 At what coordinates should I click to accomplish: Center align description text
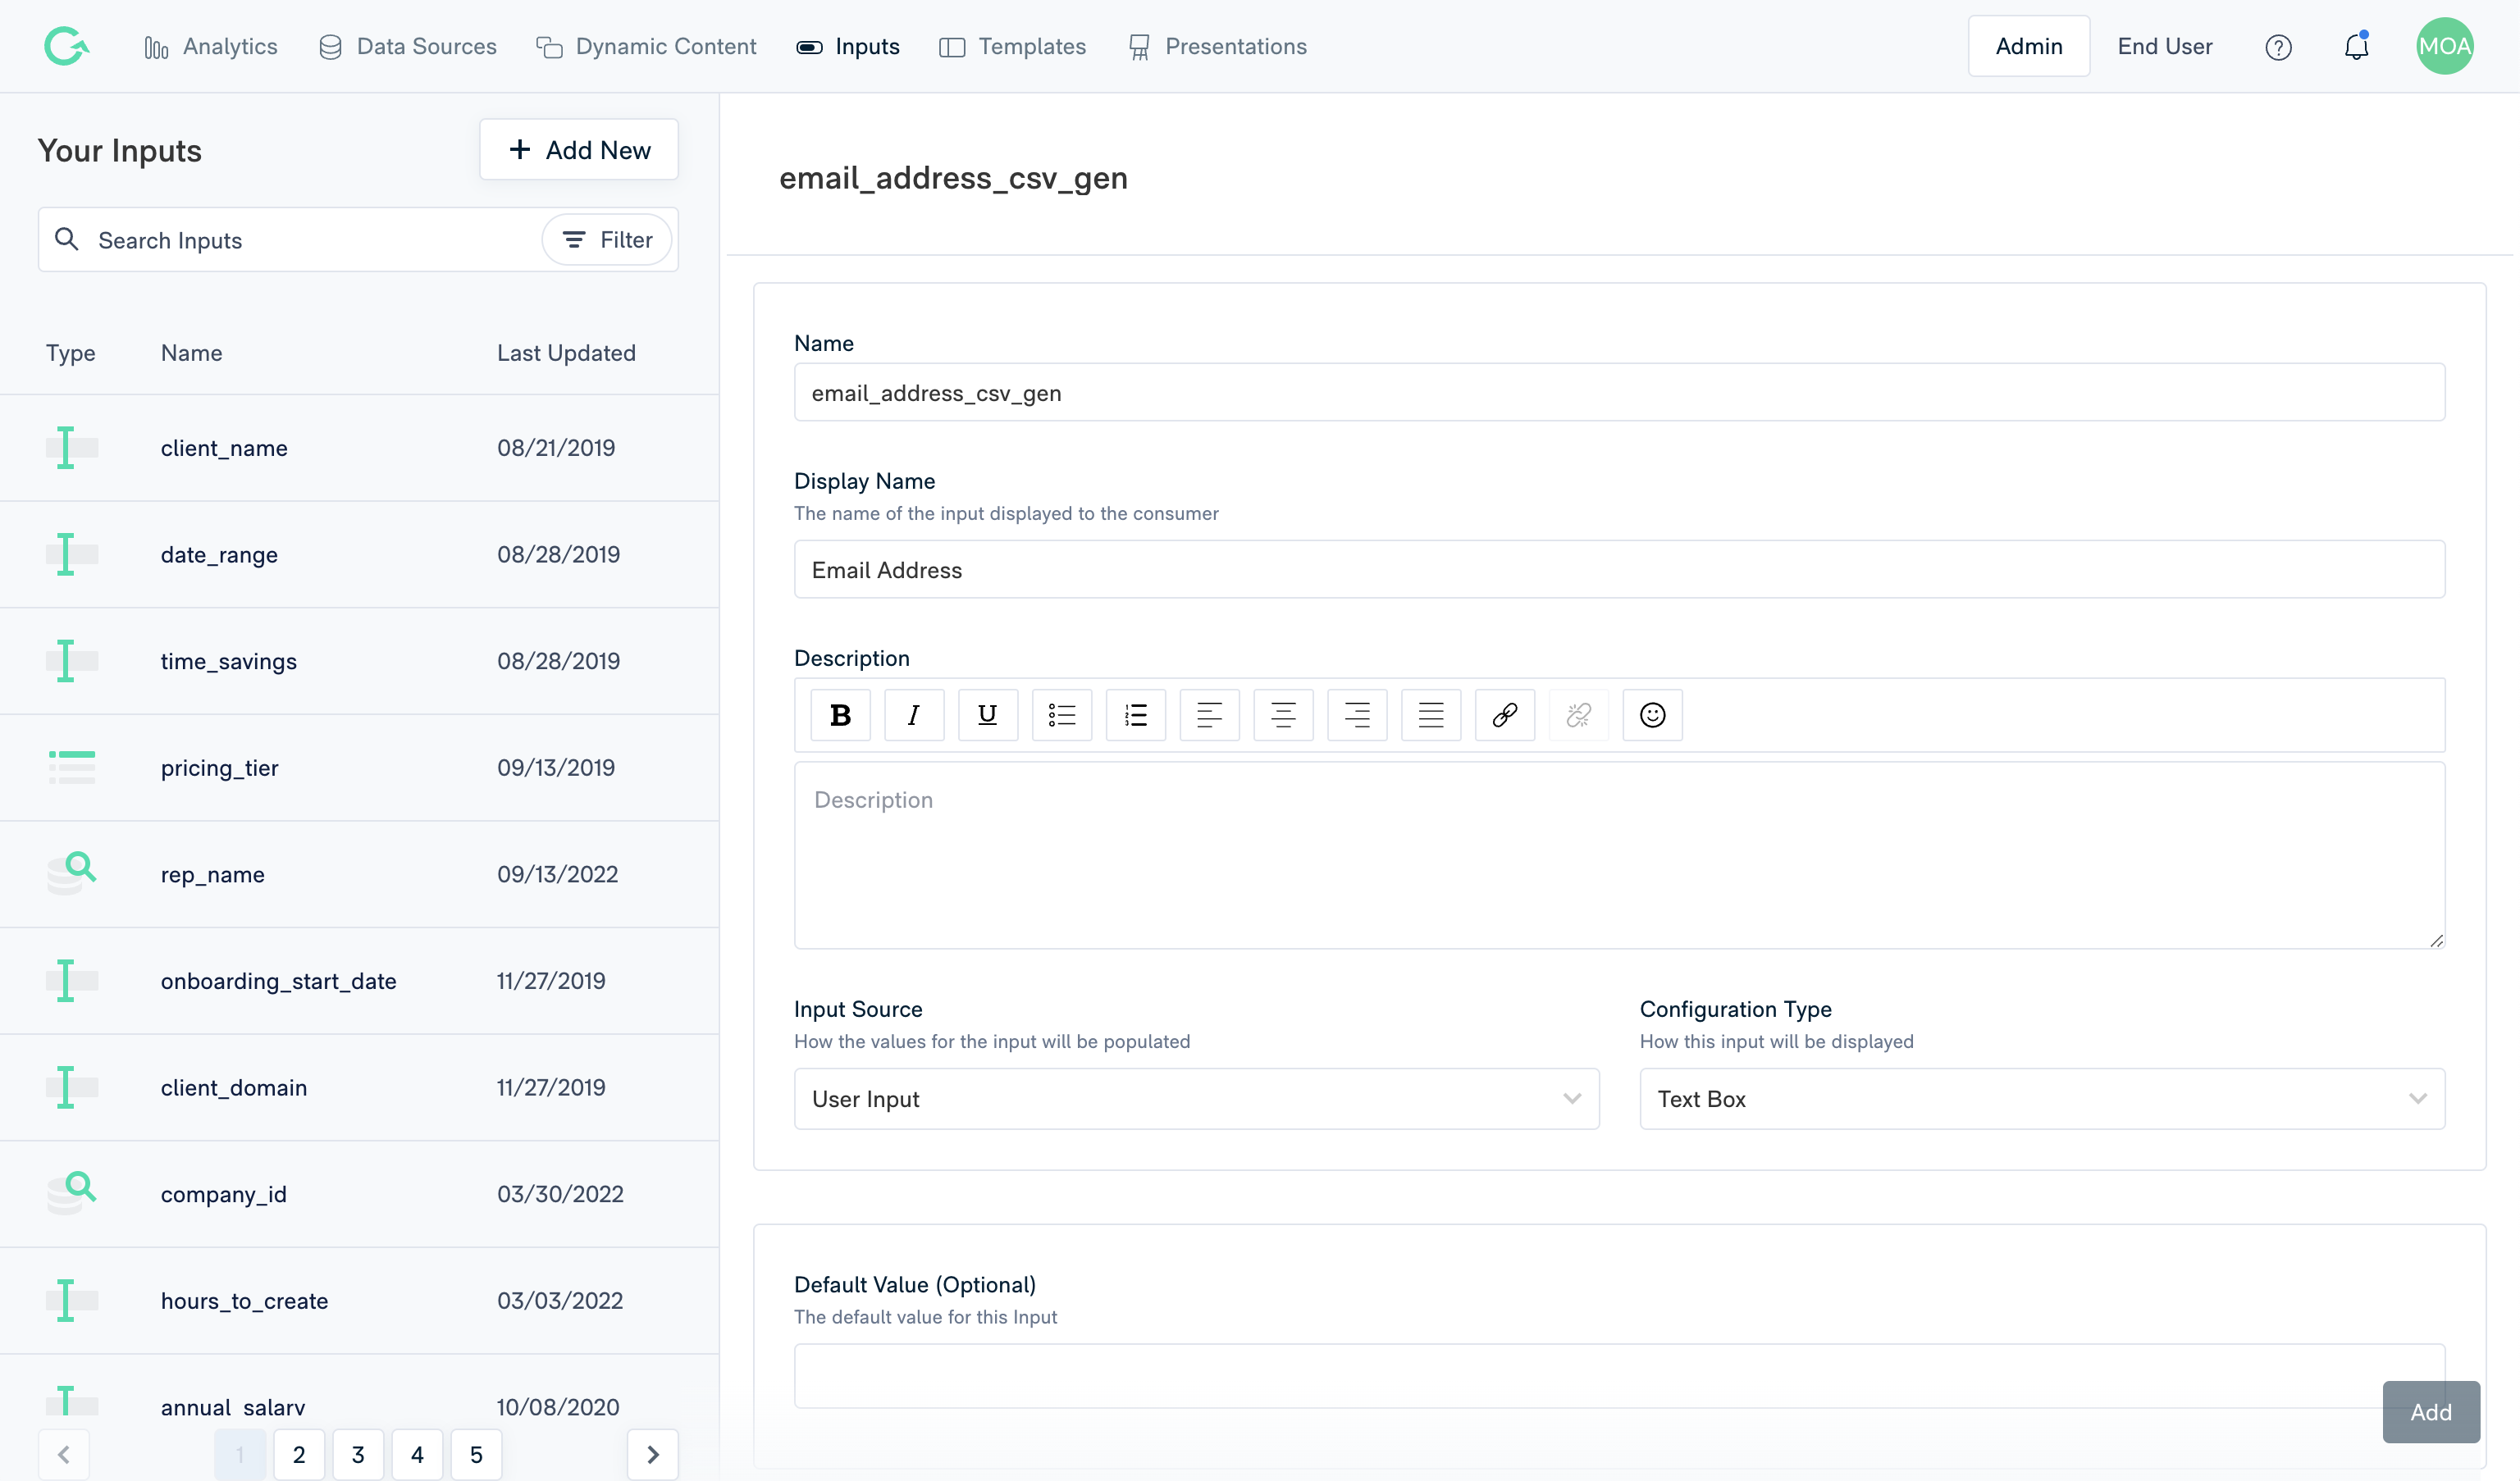click(x=1283, y=715)
